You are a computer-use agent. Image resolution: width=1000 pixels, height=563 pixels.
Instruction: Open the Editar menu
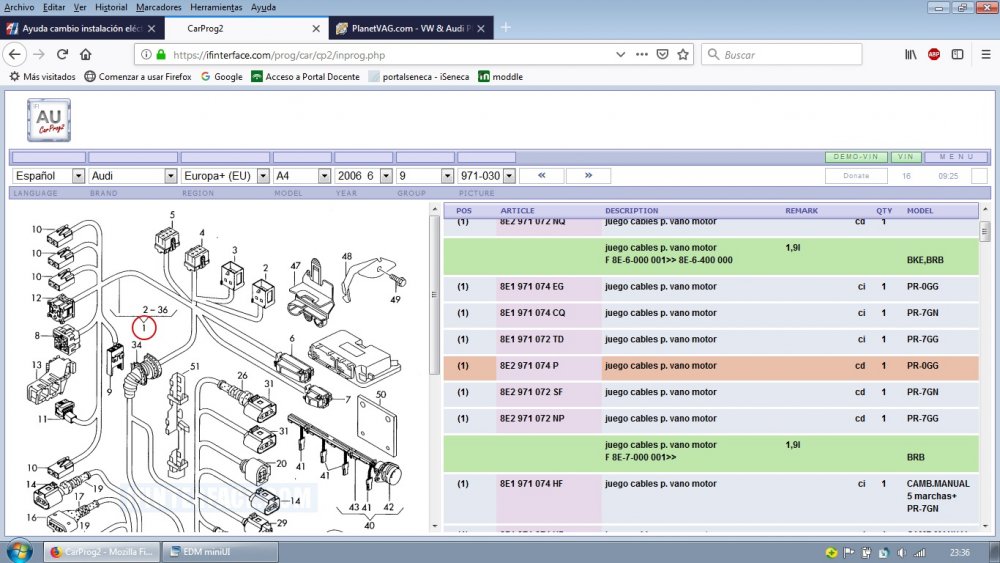[x=54, y=7]
